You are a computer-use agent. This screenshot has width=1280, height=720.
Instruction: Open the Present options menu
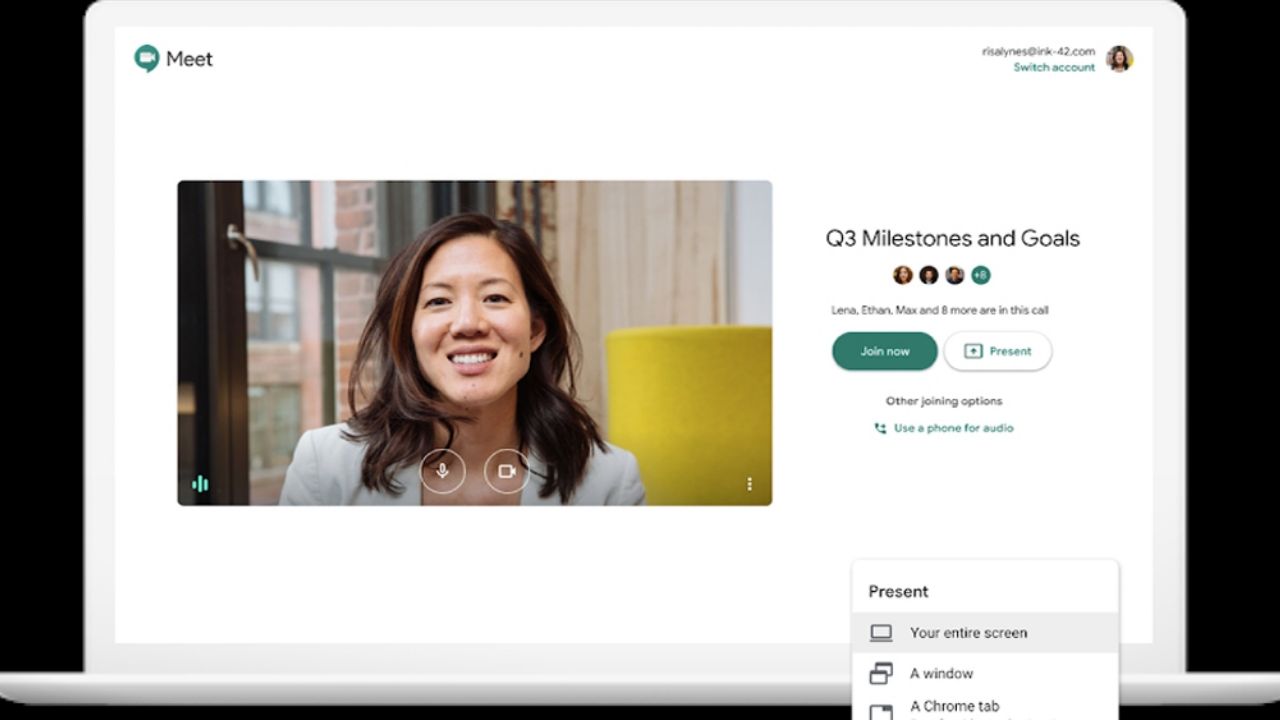tap(997, 351)
